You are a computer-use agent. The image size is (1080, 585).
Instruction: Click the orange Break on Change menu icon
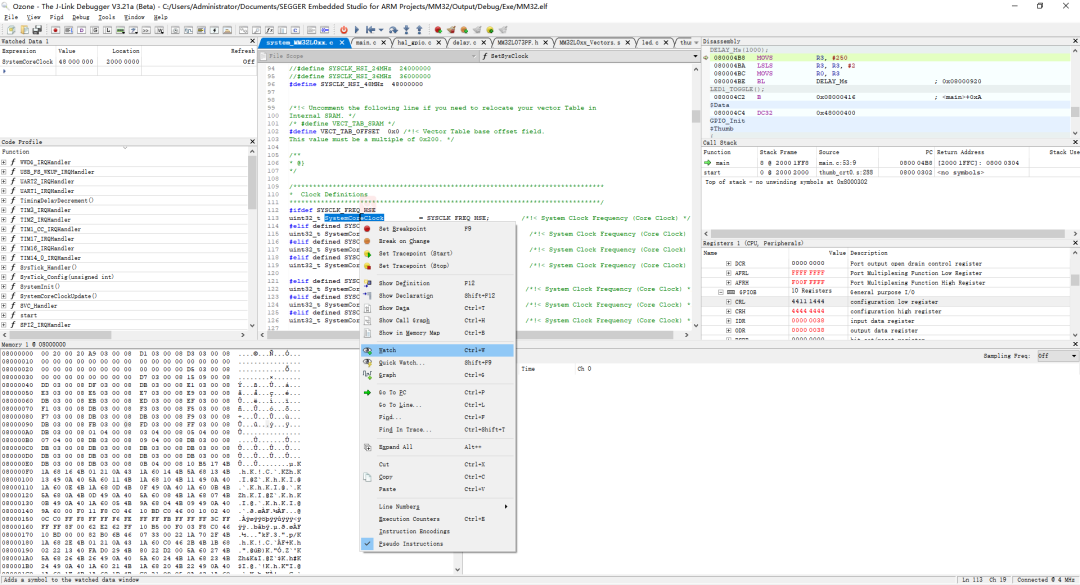tap(367, 241)
